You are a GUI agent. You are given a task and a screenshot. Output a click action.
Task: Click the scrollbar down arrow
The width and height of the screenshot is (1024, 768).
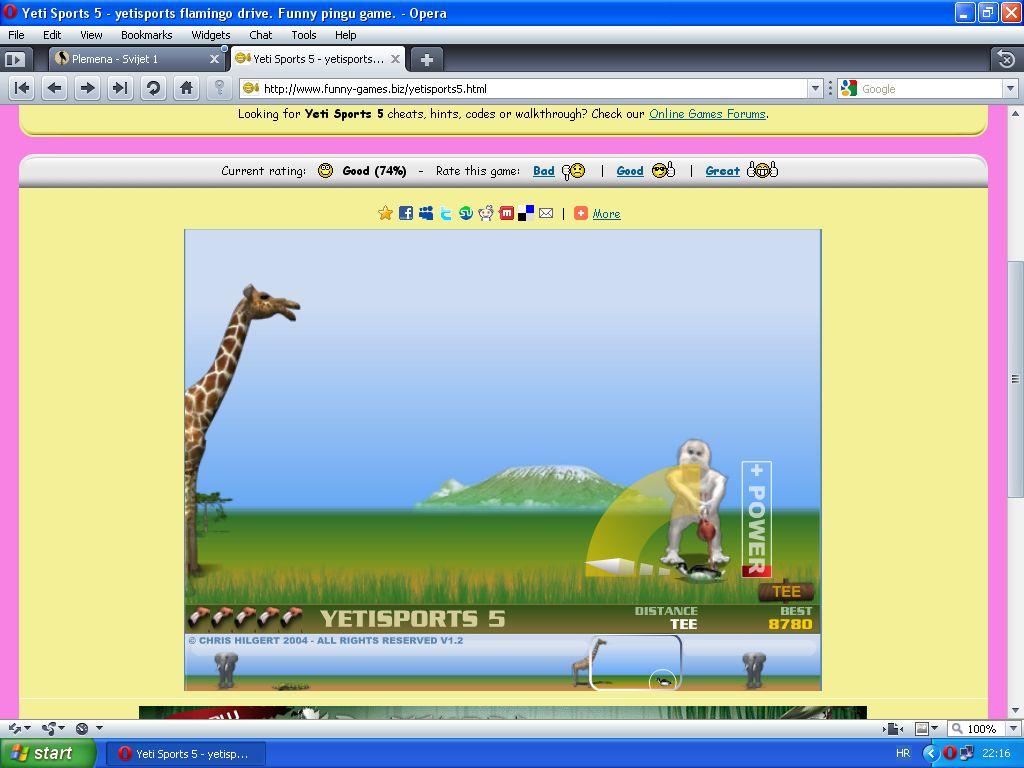(x=1015, y=711)
